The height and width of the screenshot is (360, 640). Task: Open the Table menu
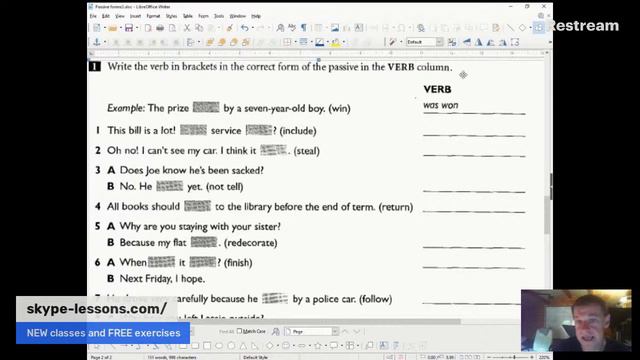click(187, 16)
